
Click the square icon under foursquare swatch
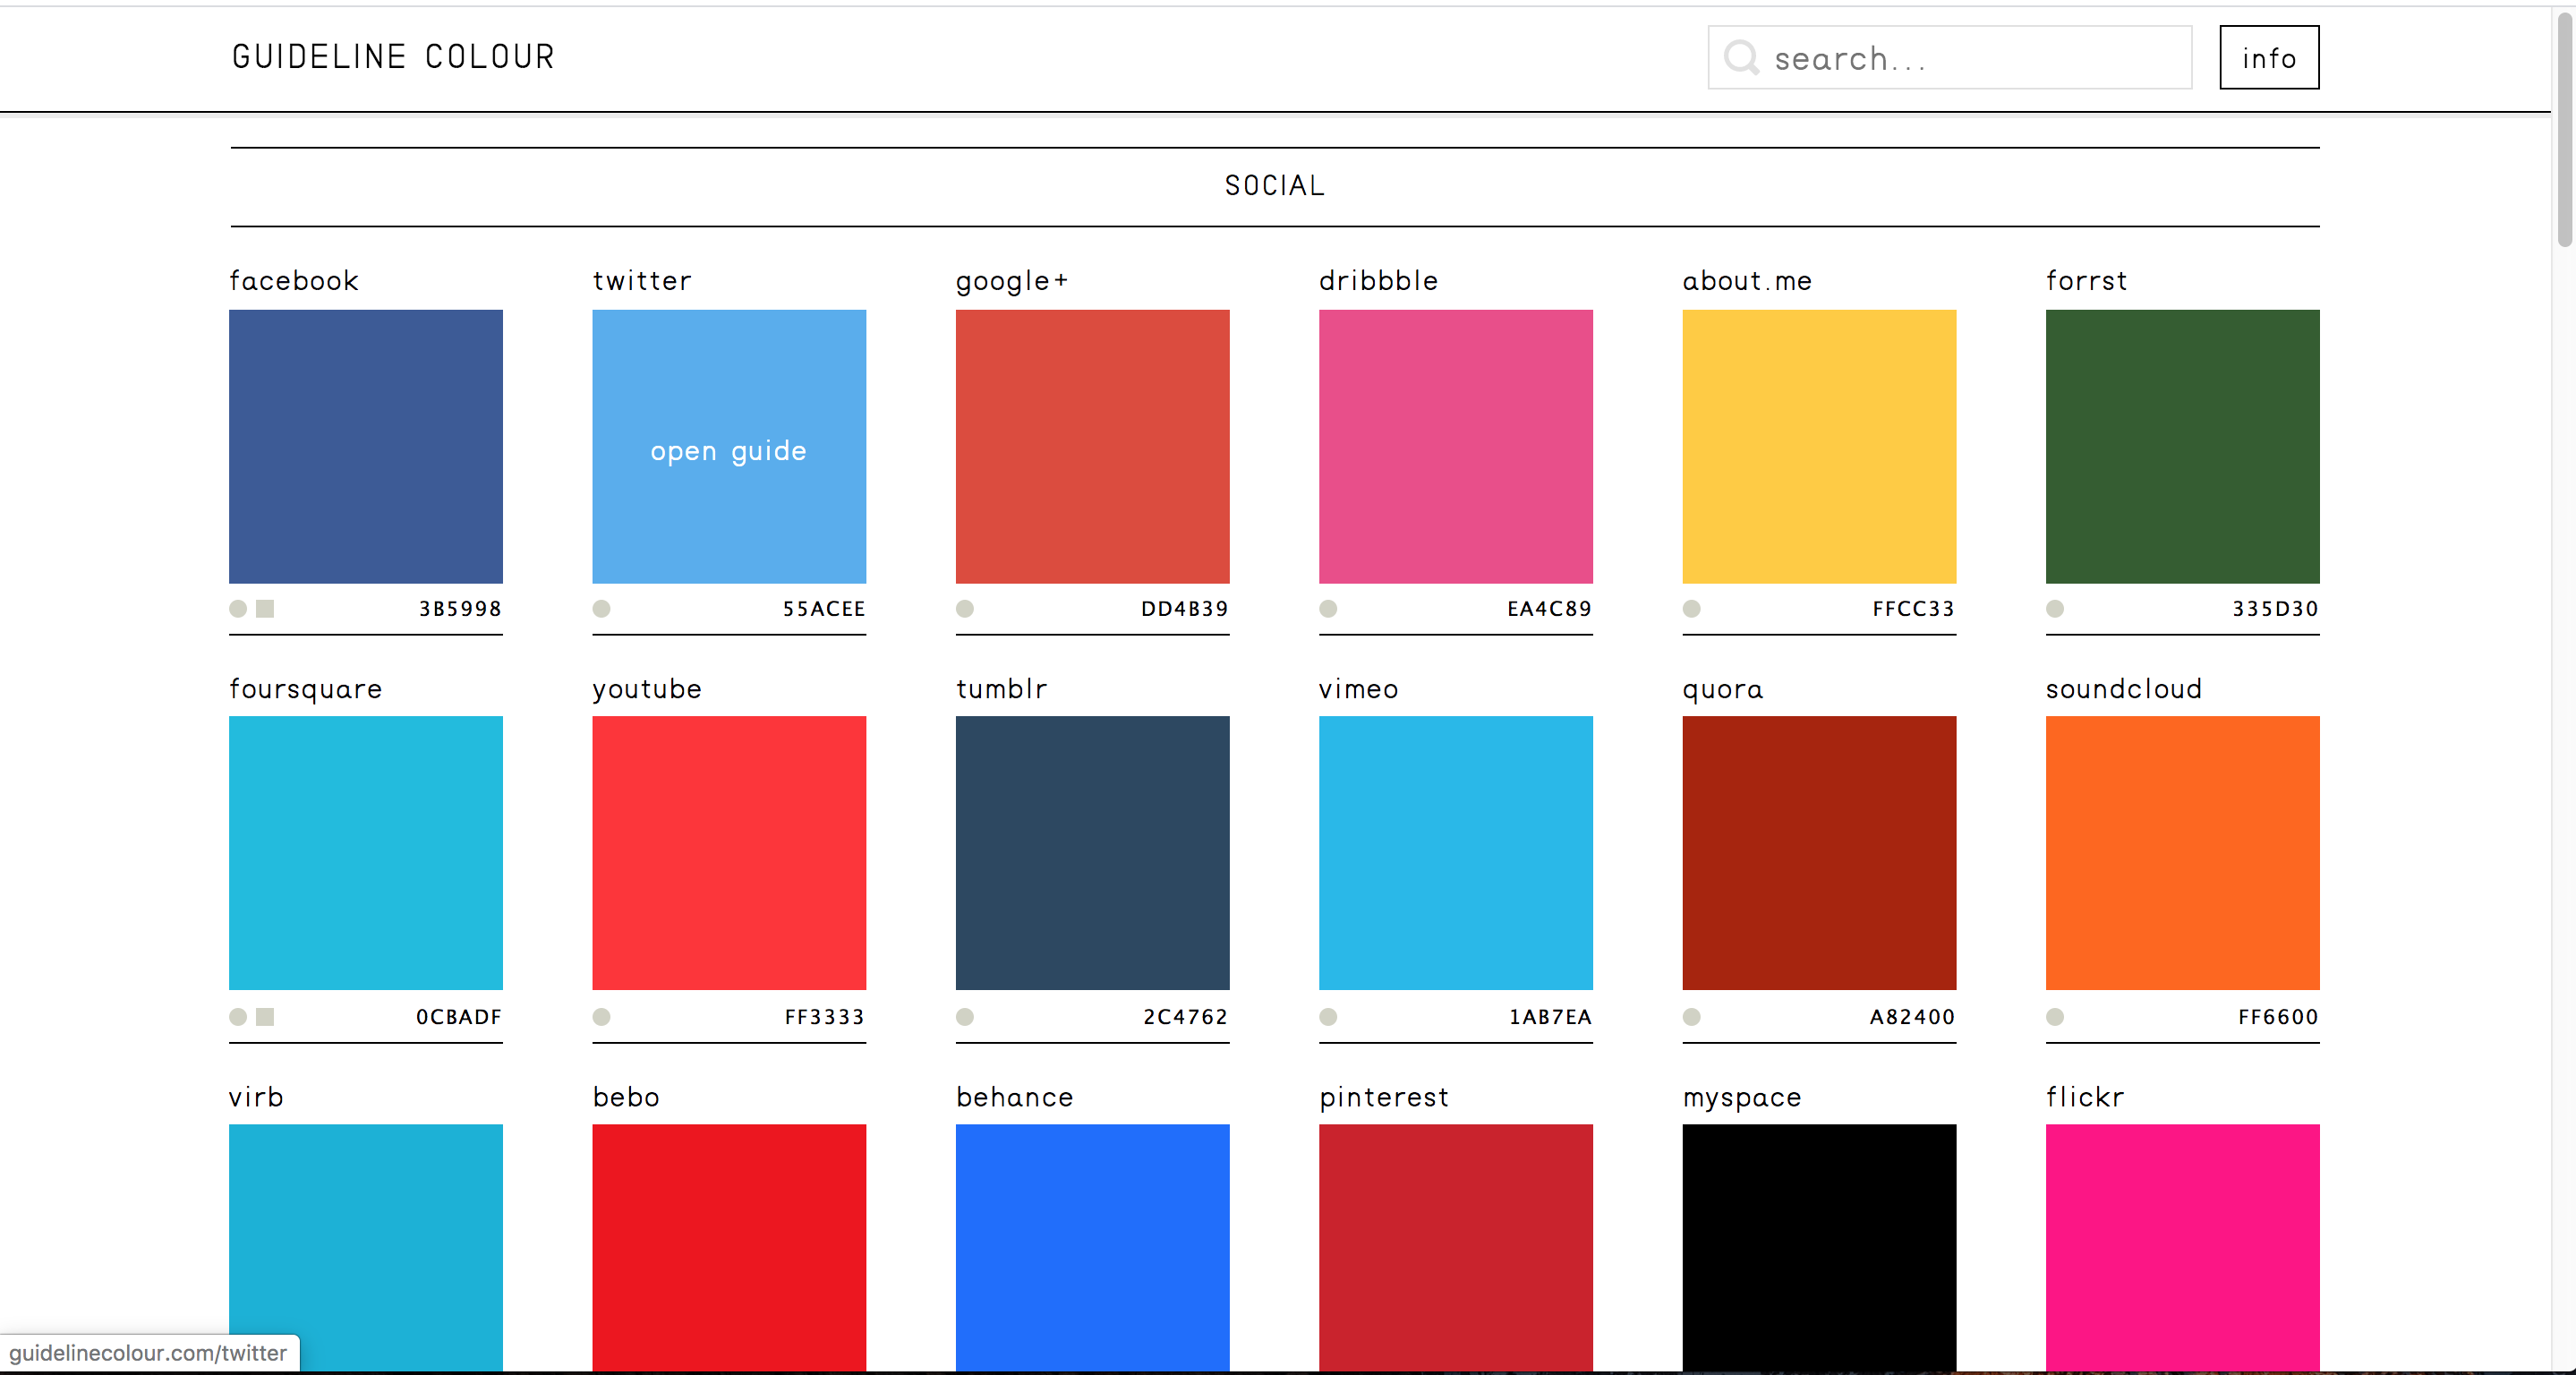pyautogui.click(x=265, y=1016)
